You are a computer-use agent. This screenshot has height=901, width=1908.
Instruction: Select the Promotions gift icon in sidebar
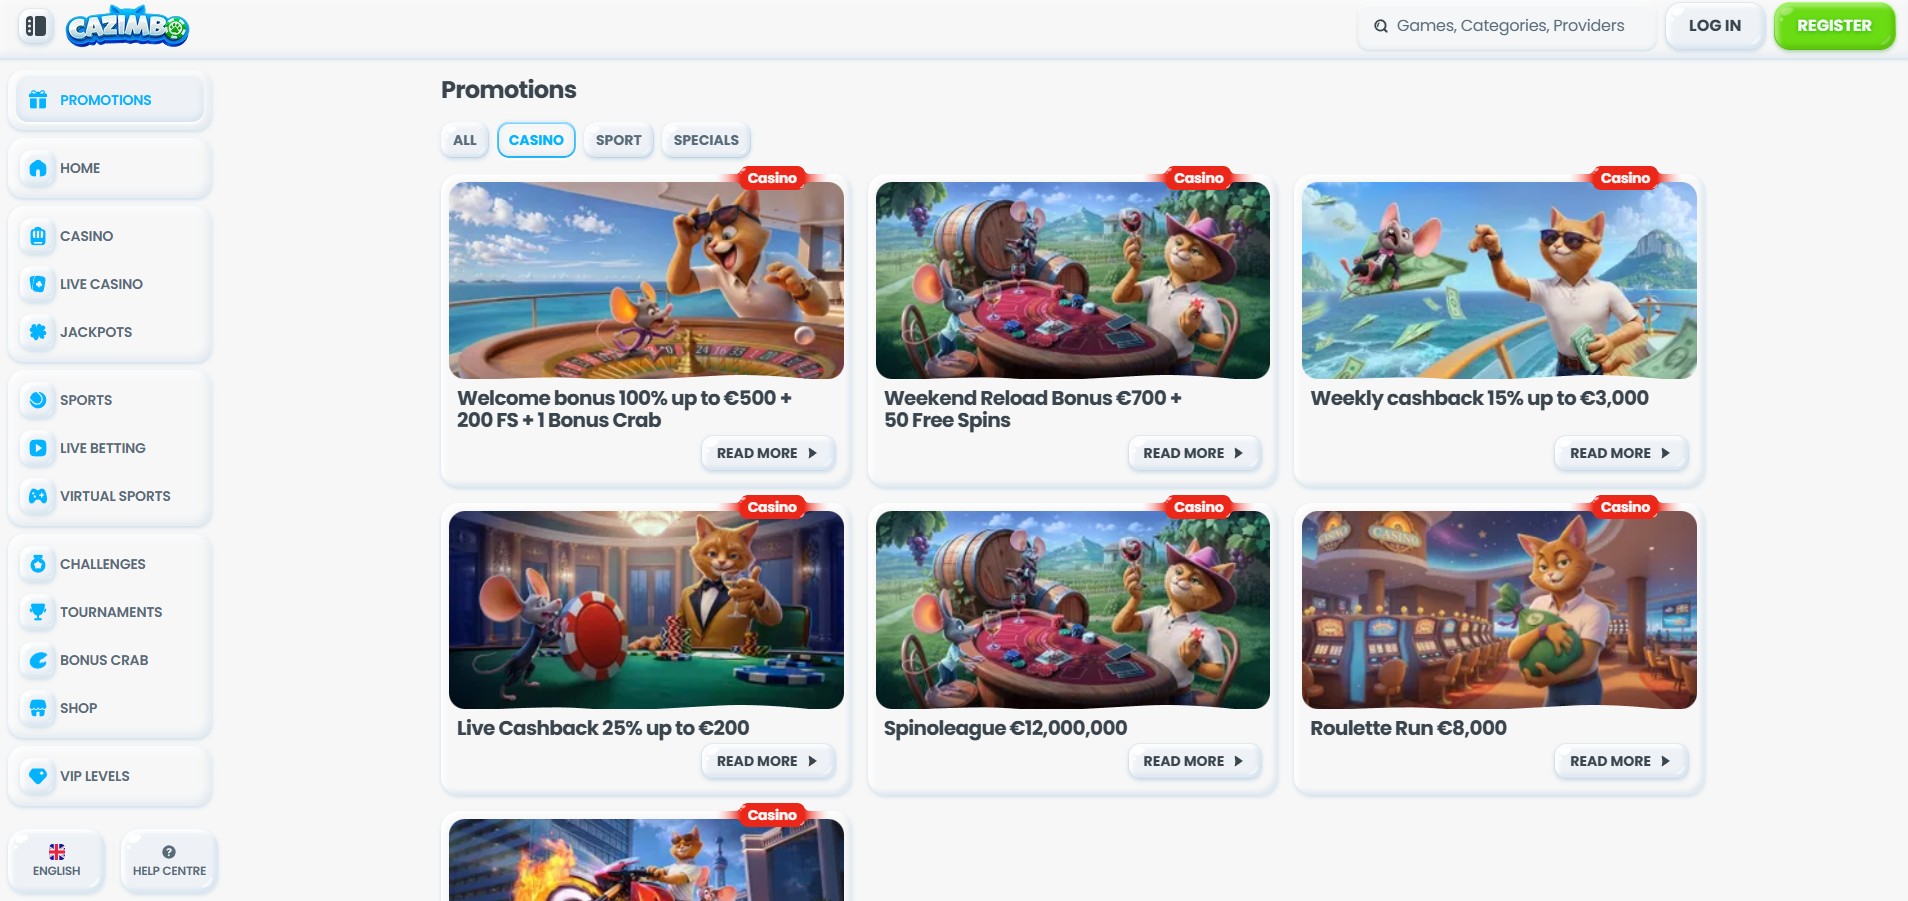(38, 100)
